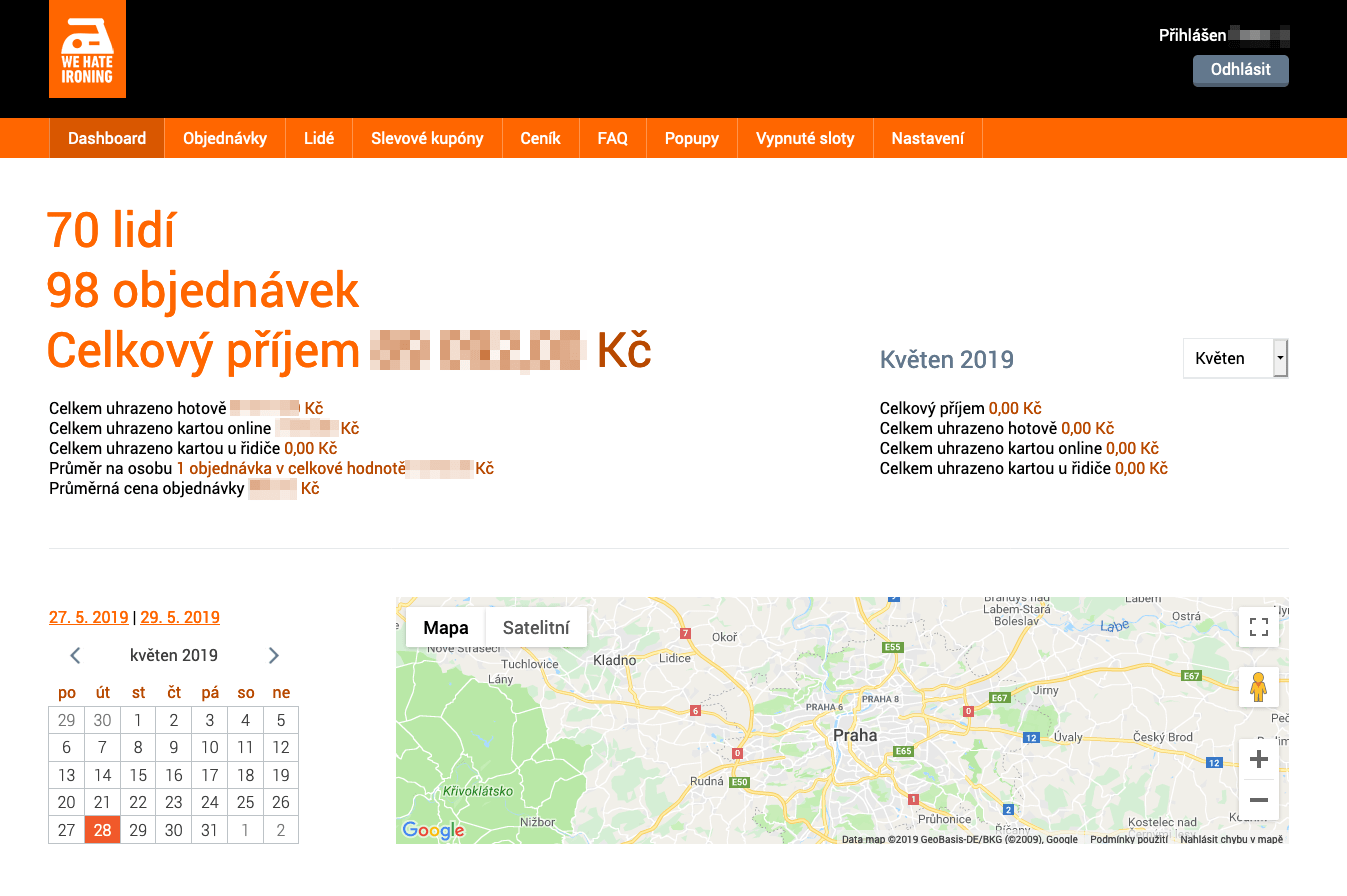Click the '98 objednávek' heading
This screenshot has width=1347, height=896.
pyautogui.click(x=203, y=290)
